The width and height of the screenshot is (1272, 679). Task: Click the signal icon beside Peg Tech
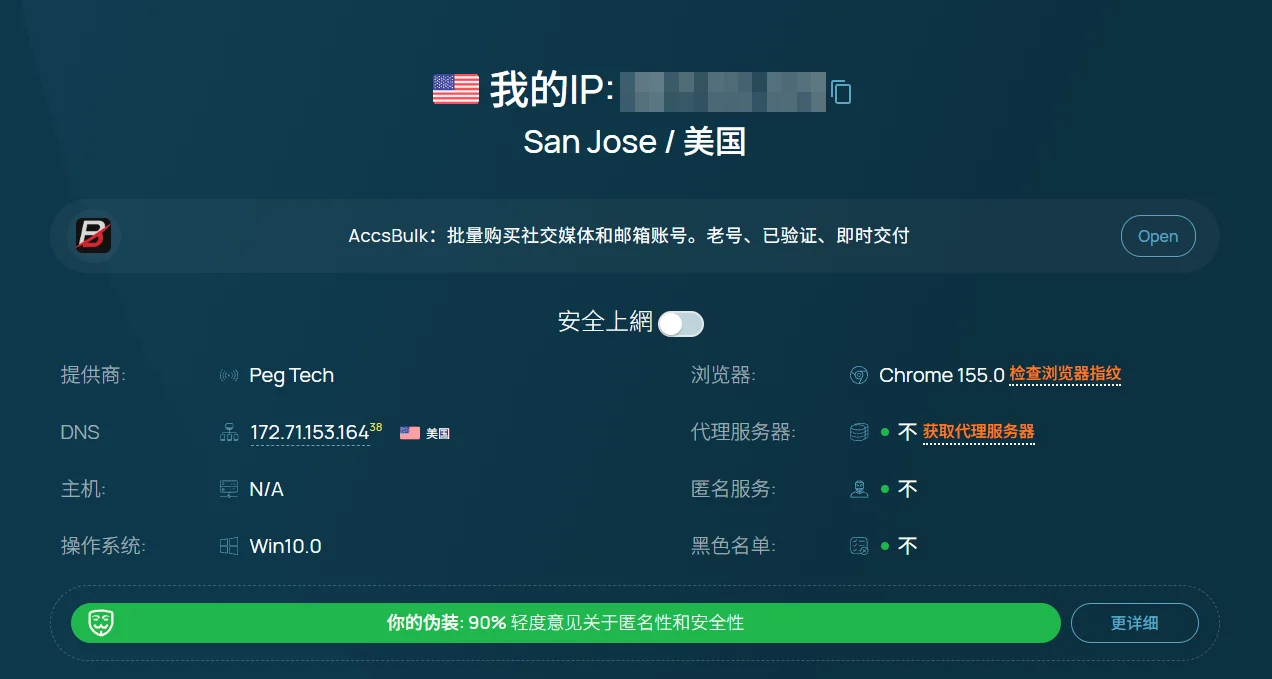pos(229,376)
